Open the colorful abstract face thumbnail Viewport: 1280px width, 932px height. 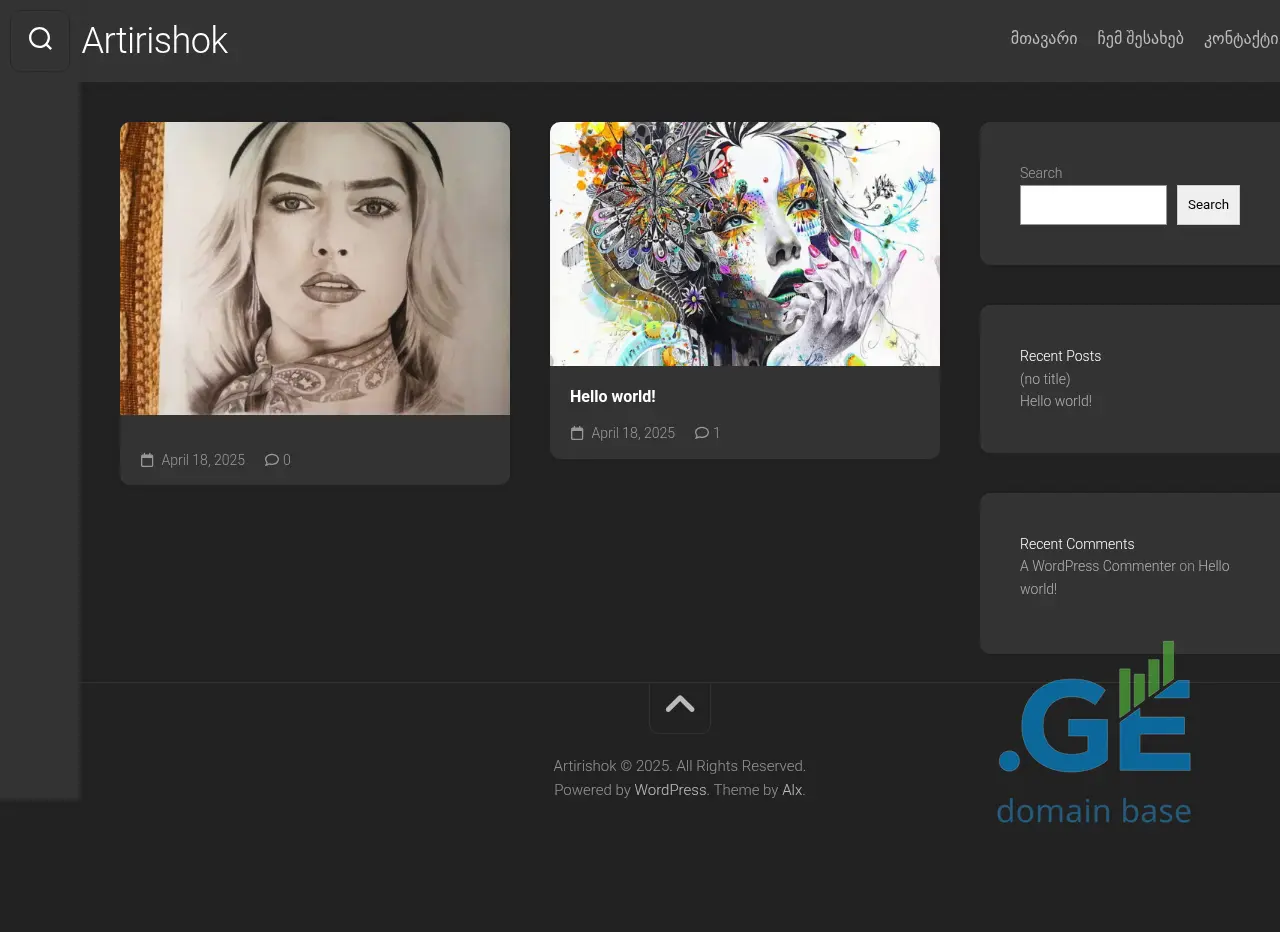click(745, 244)
